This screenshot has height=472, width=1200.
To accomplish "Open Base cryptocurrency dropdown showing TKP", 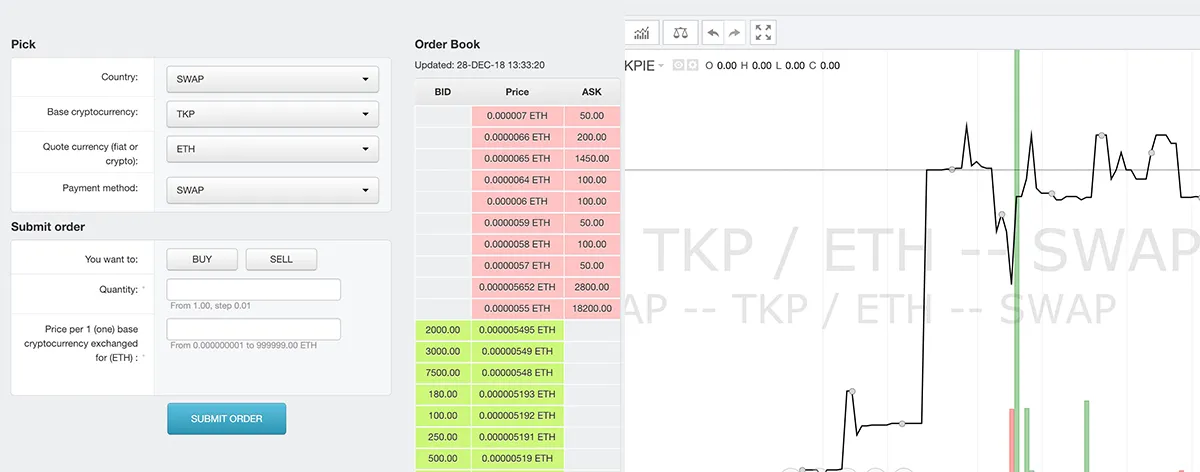I will pos(274,114).
